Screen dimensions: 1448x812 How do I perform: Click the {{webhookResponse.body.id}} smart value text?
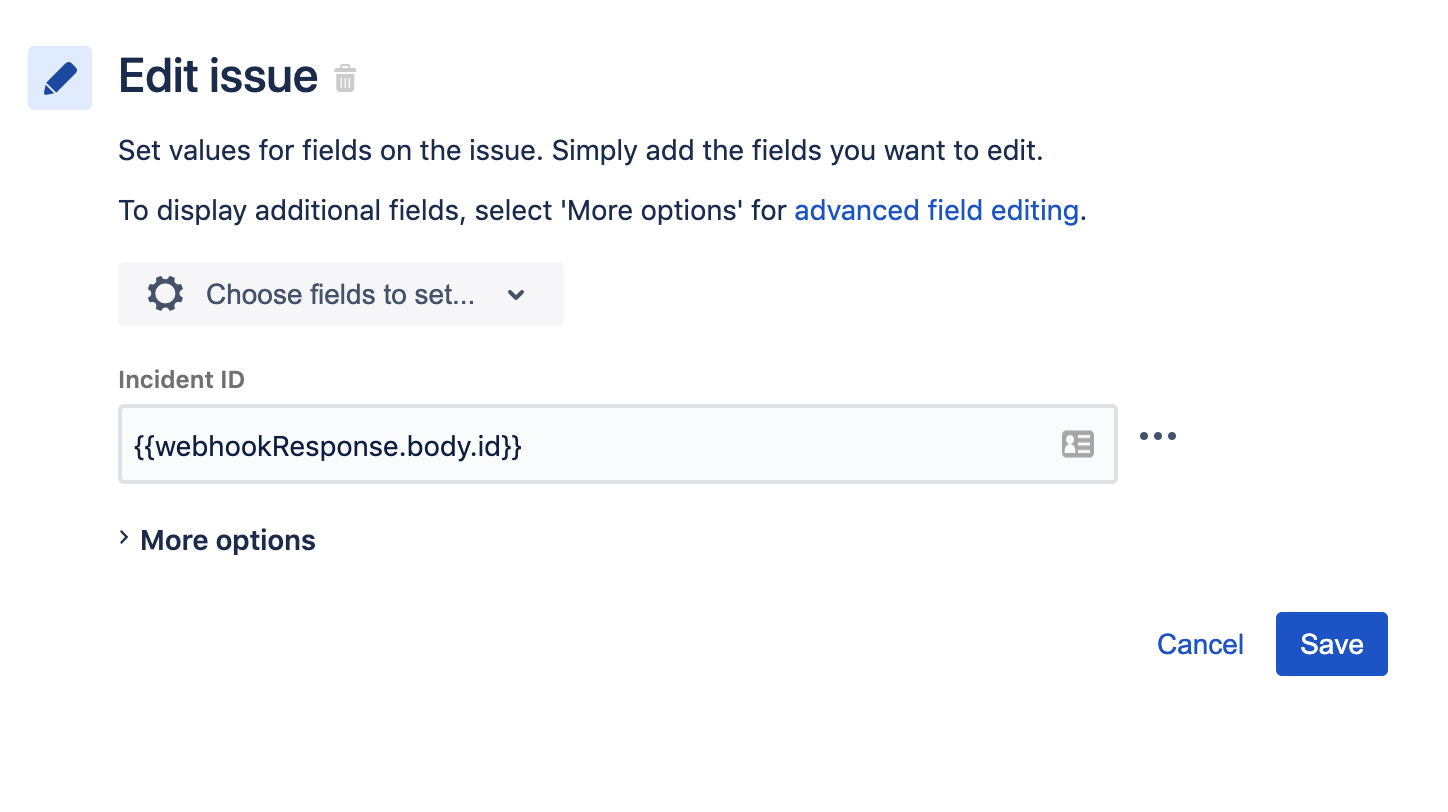[328, 446]
